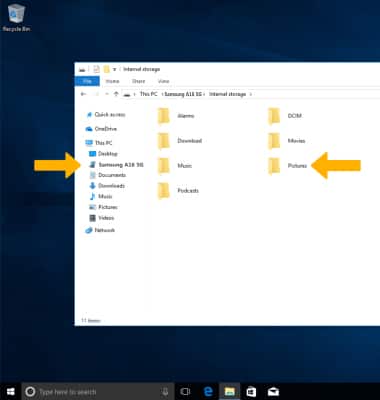Open the Pictures folder in Internal storage
This screenshot has height=400, width=380.
(287, 166)
